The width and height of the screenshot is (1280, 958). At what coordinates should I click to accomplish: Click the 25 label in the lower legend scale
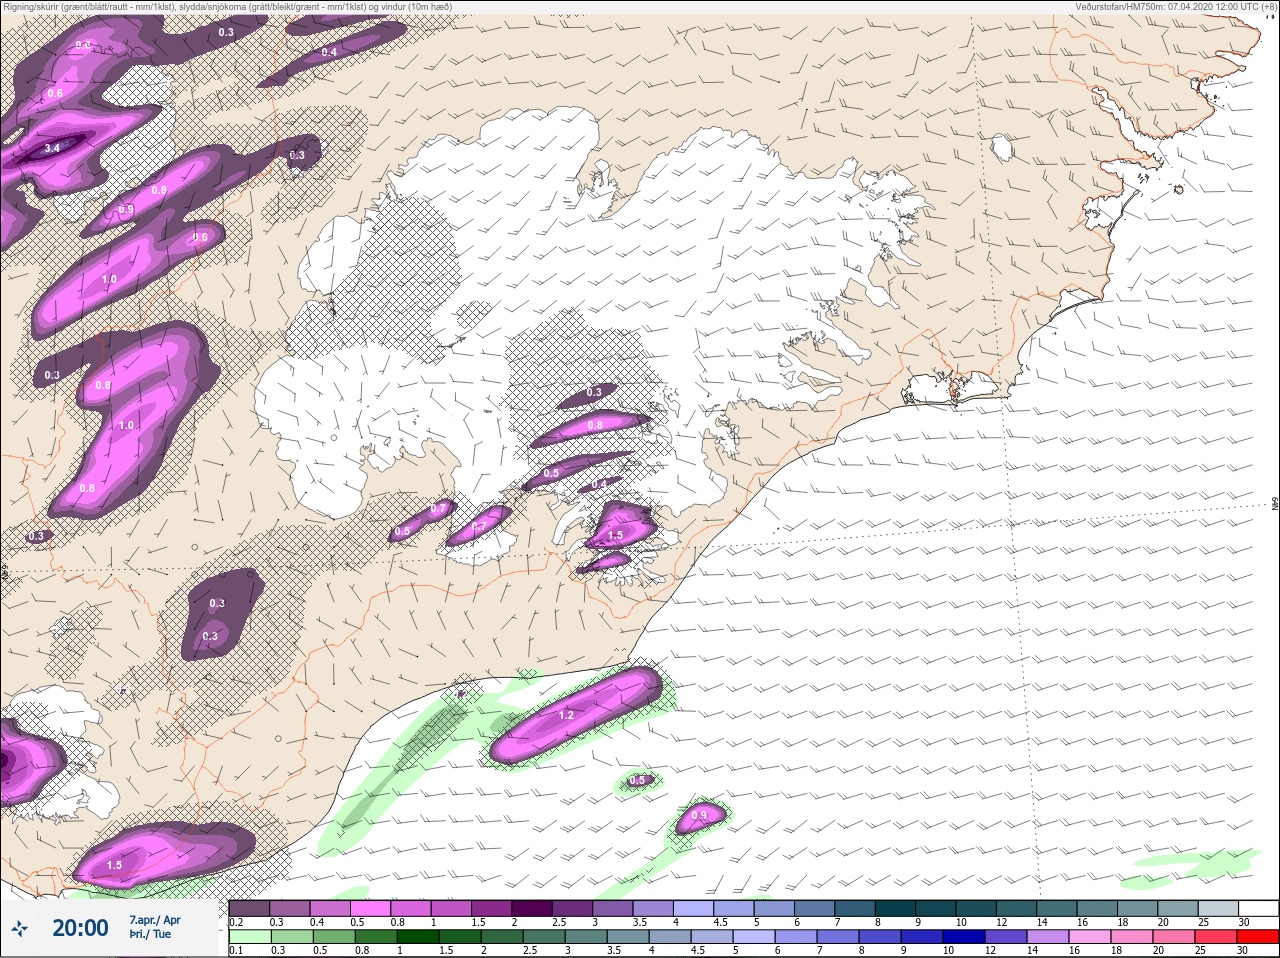pos(1202,950)
